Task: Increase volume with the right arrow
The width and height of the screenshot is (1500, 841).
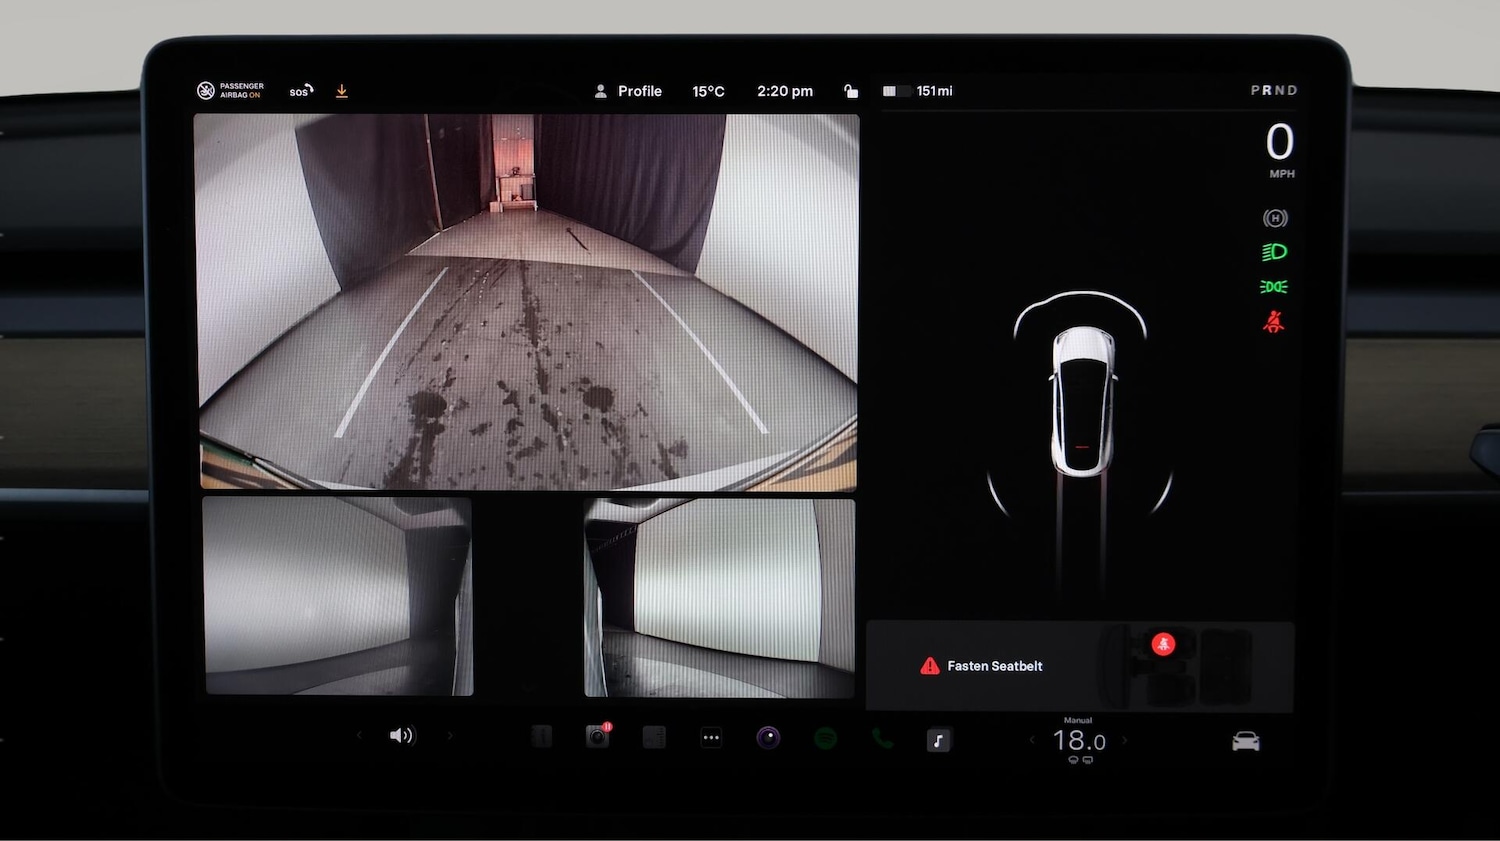Action: [450, 736]
